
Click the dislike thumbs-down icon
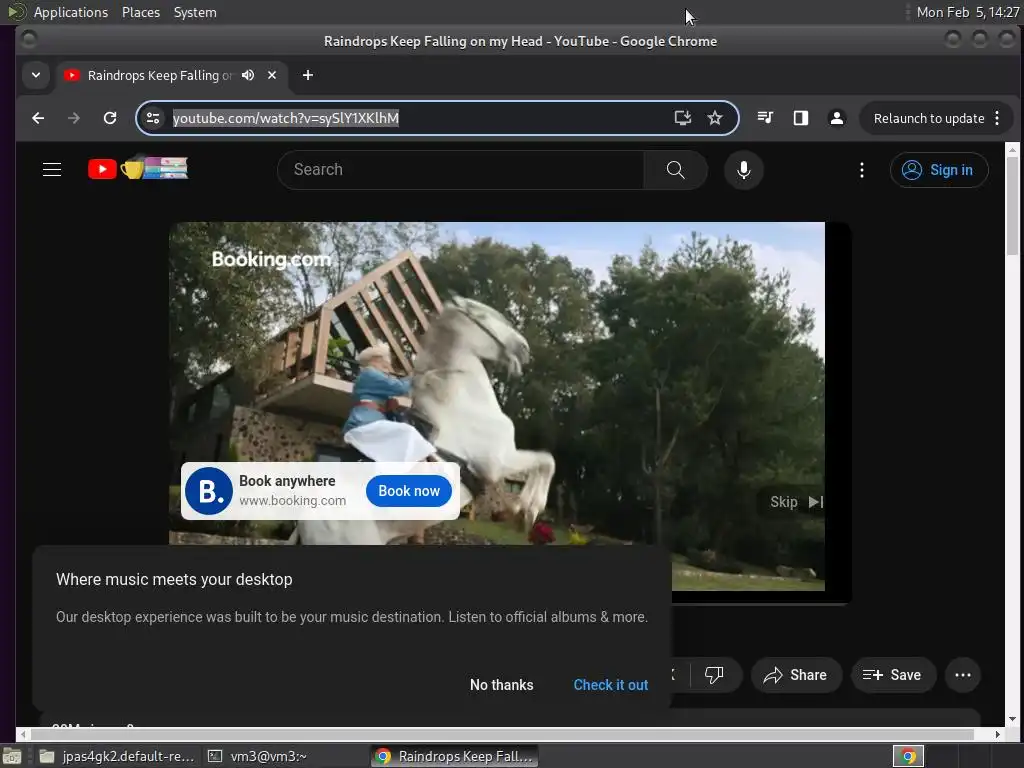click(714, 675)
